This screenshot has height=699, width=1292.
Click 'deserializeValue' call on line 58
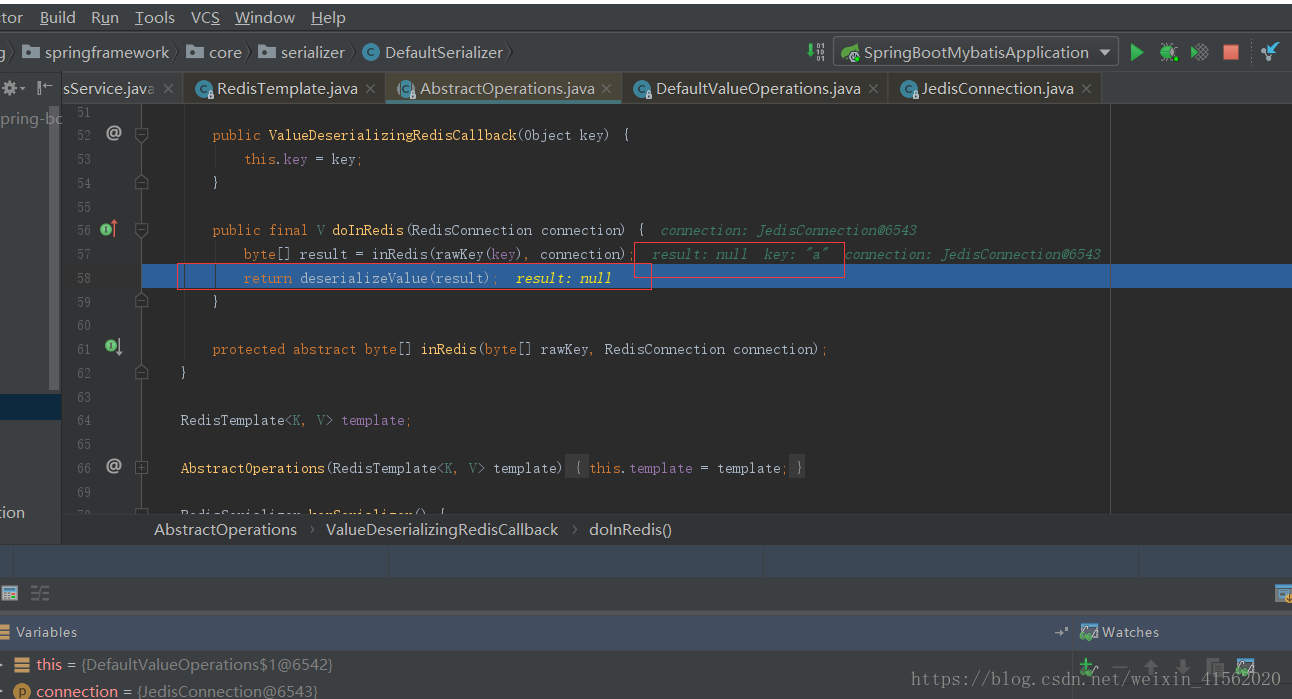tap(363, 278)
